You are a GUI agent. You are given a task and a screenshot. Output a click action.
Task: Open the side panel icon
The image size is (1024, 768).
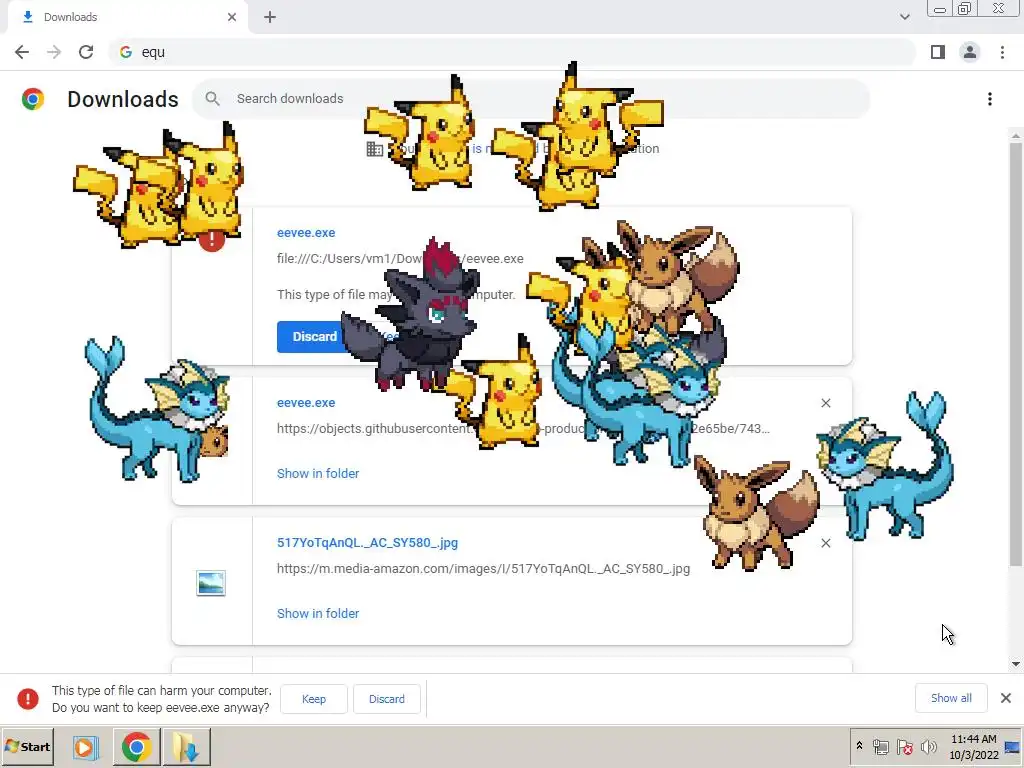[938, 52]
